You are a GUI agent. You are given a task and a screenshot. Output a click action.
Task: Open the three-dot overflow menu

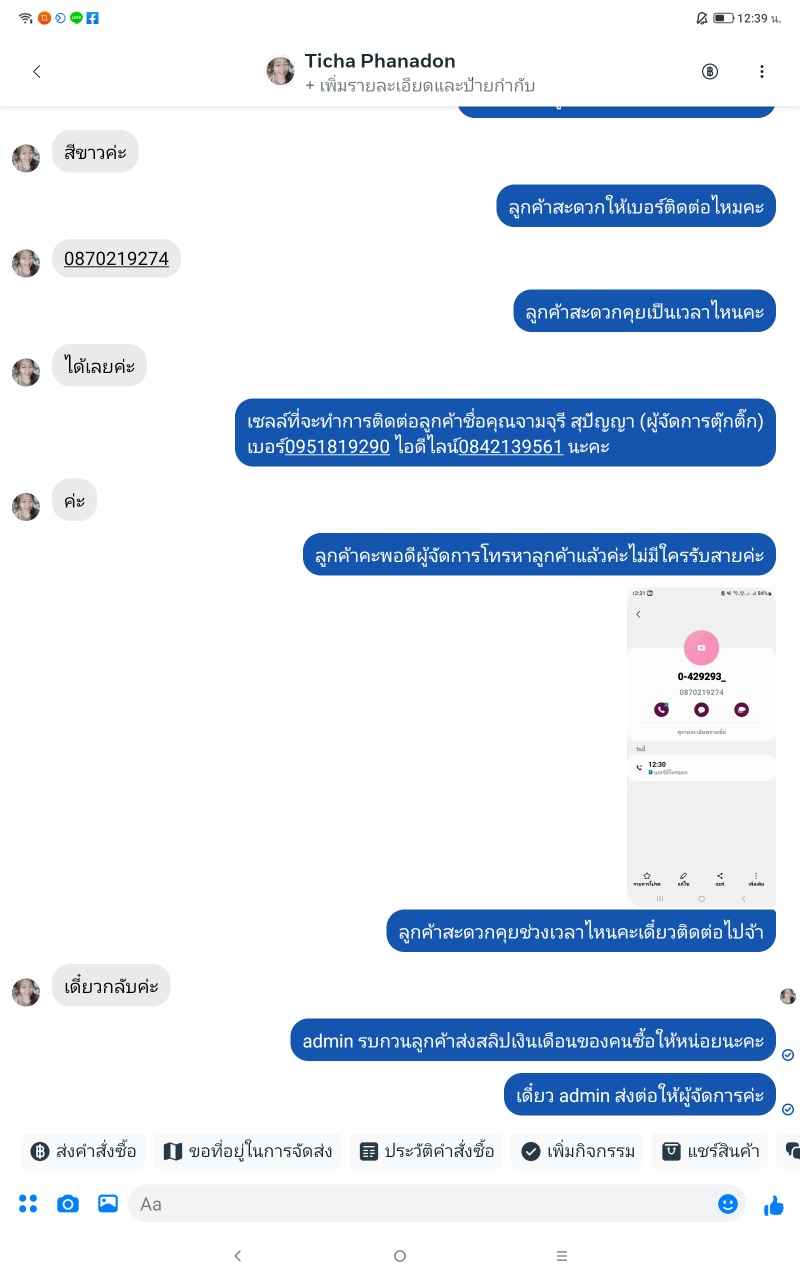[762, 71]
